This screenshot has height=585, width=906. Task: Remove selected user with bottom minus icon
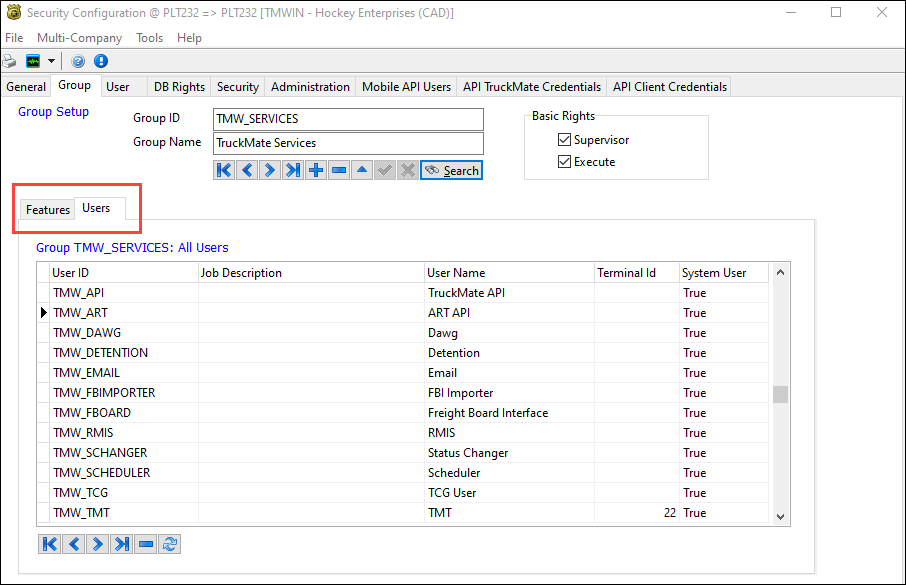146,544
